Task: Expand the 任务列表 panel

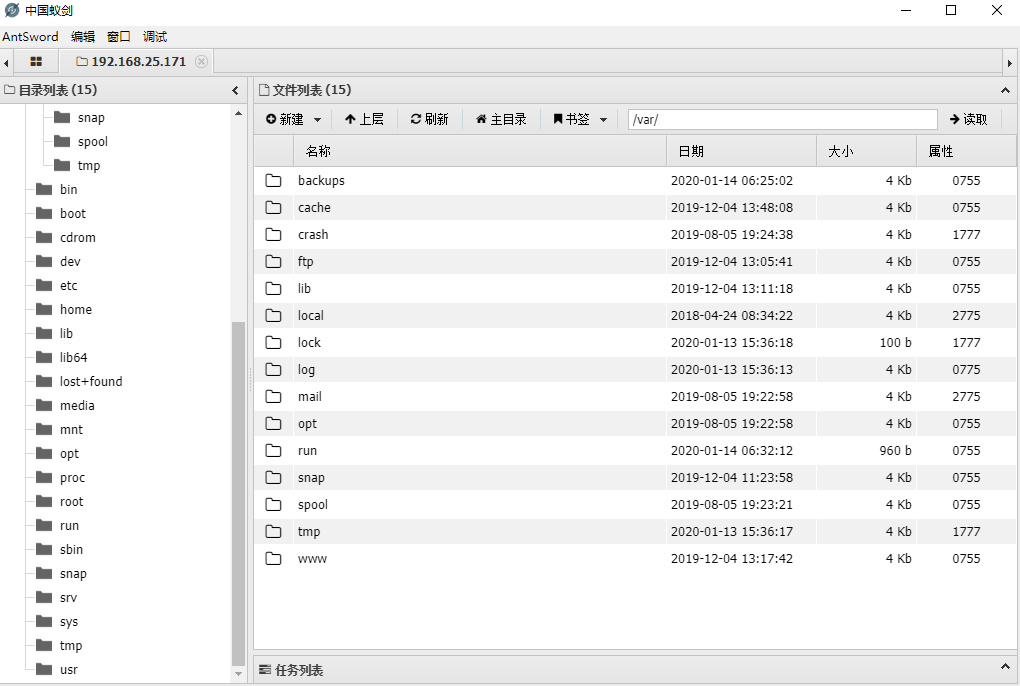Action: coord(1005,667)
